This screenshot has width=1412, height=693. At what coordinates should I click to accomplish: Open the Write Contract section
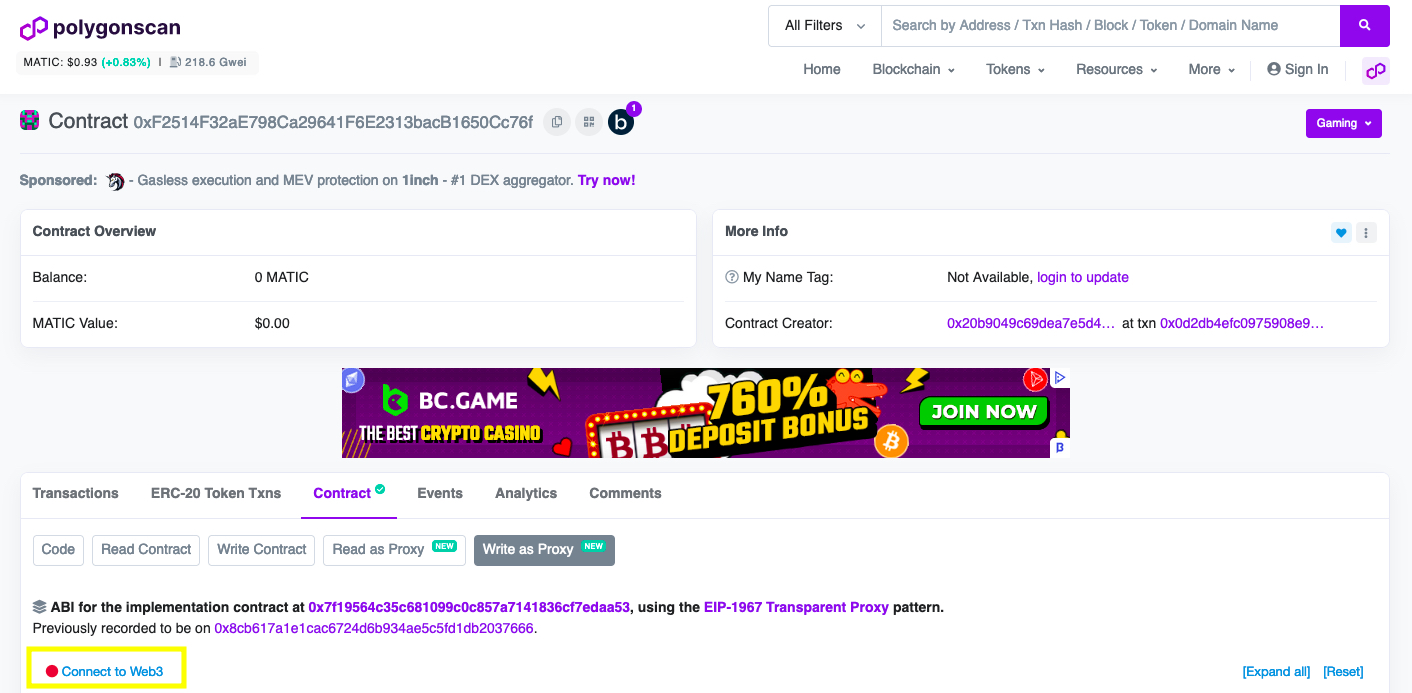tap(262, 550)
